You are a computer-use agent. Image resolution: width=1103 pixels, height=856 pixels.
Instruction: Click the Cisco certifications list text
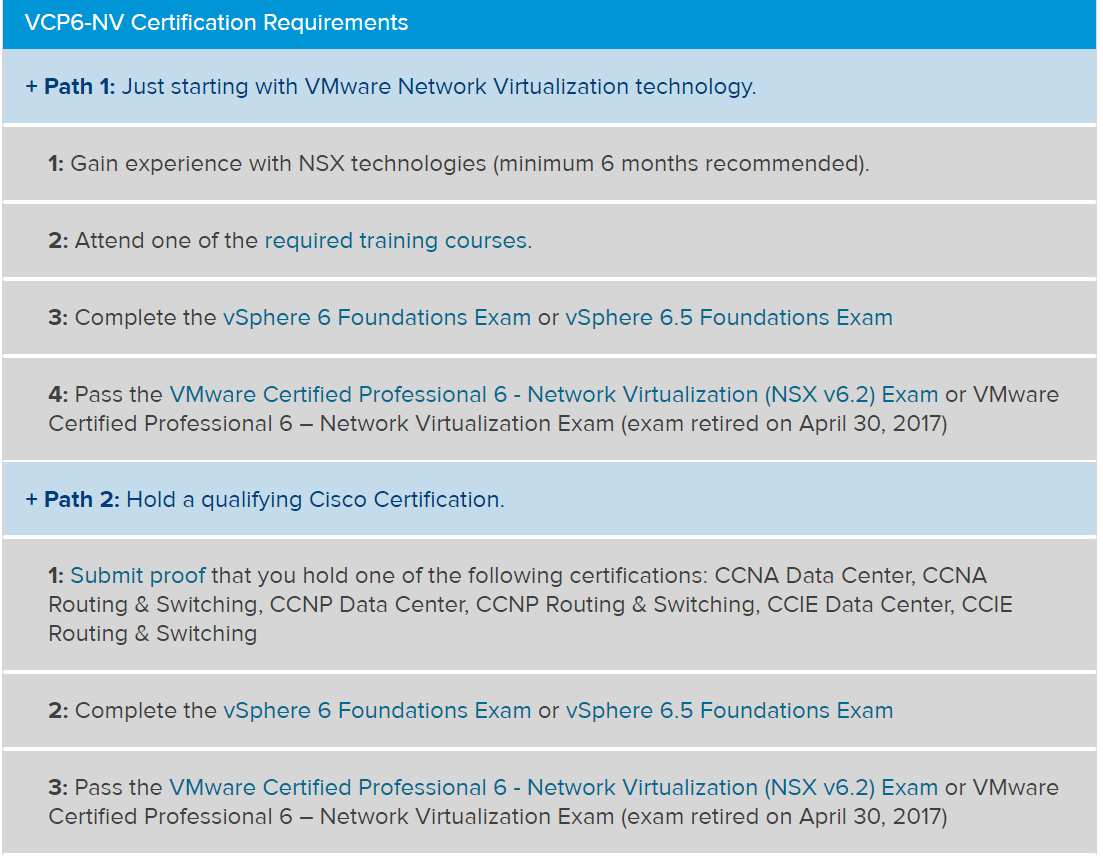[x=530, y=604]
